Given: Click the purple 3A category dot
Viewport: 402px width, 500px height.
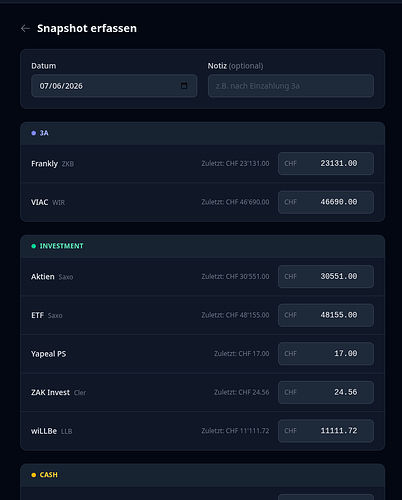Looking at the screenshot, I should coord(34,133).
